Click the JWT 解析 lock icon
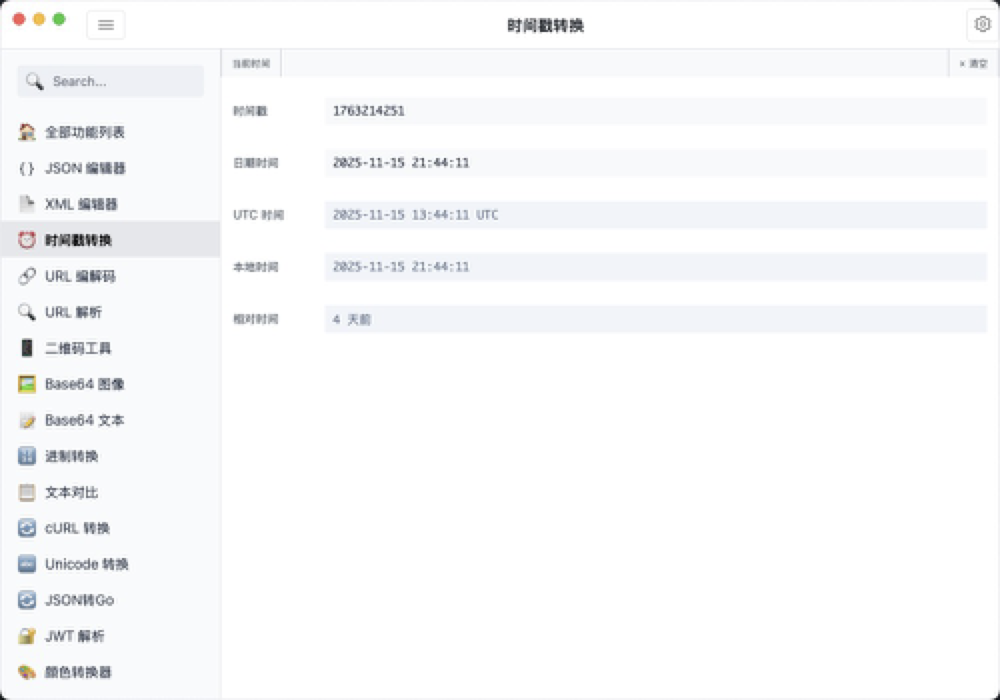This screenshot has height=700, width=1000. [x=27, y=636]
